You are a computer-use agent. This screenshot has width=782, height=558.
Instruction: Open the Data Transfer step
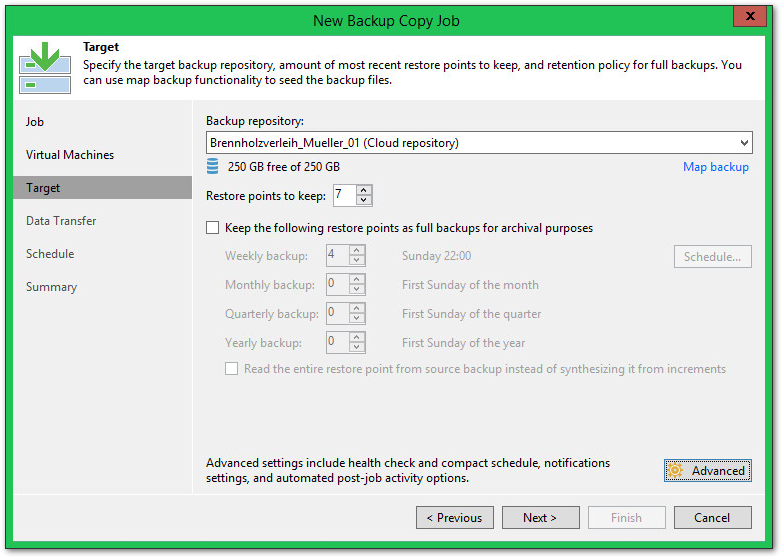tap(61, 221)
